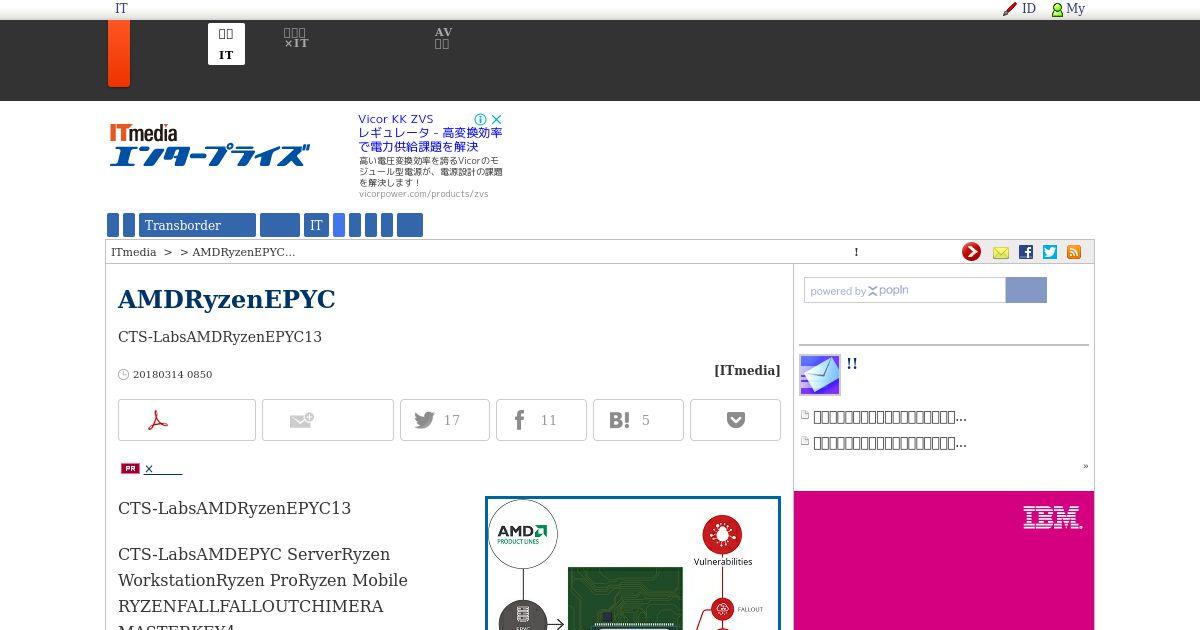Click the My link at the top right

pyautogui.click(x=1076, y=9)
